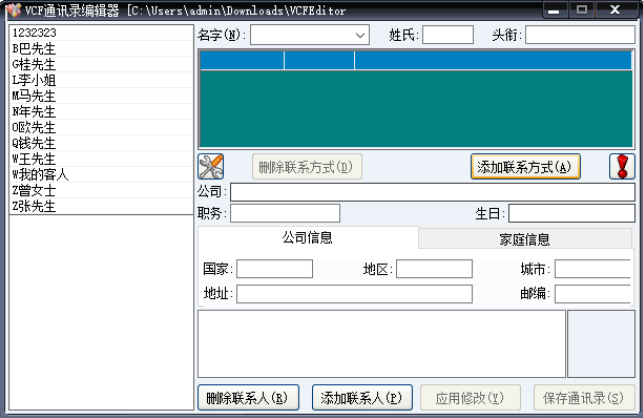Focus the 职务 job title input field

[x=285, y=213]
